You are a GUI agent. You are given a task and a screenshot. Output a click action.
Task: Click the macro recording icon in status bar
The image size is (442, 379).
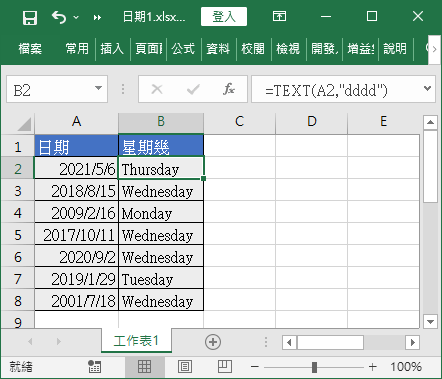(x=94, y=367)
